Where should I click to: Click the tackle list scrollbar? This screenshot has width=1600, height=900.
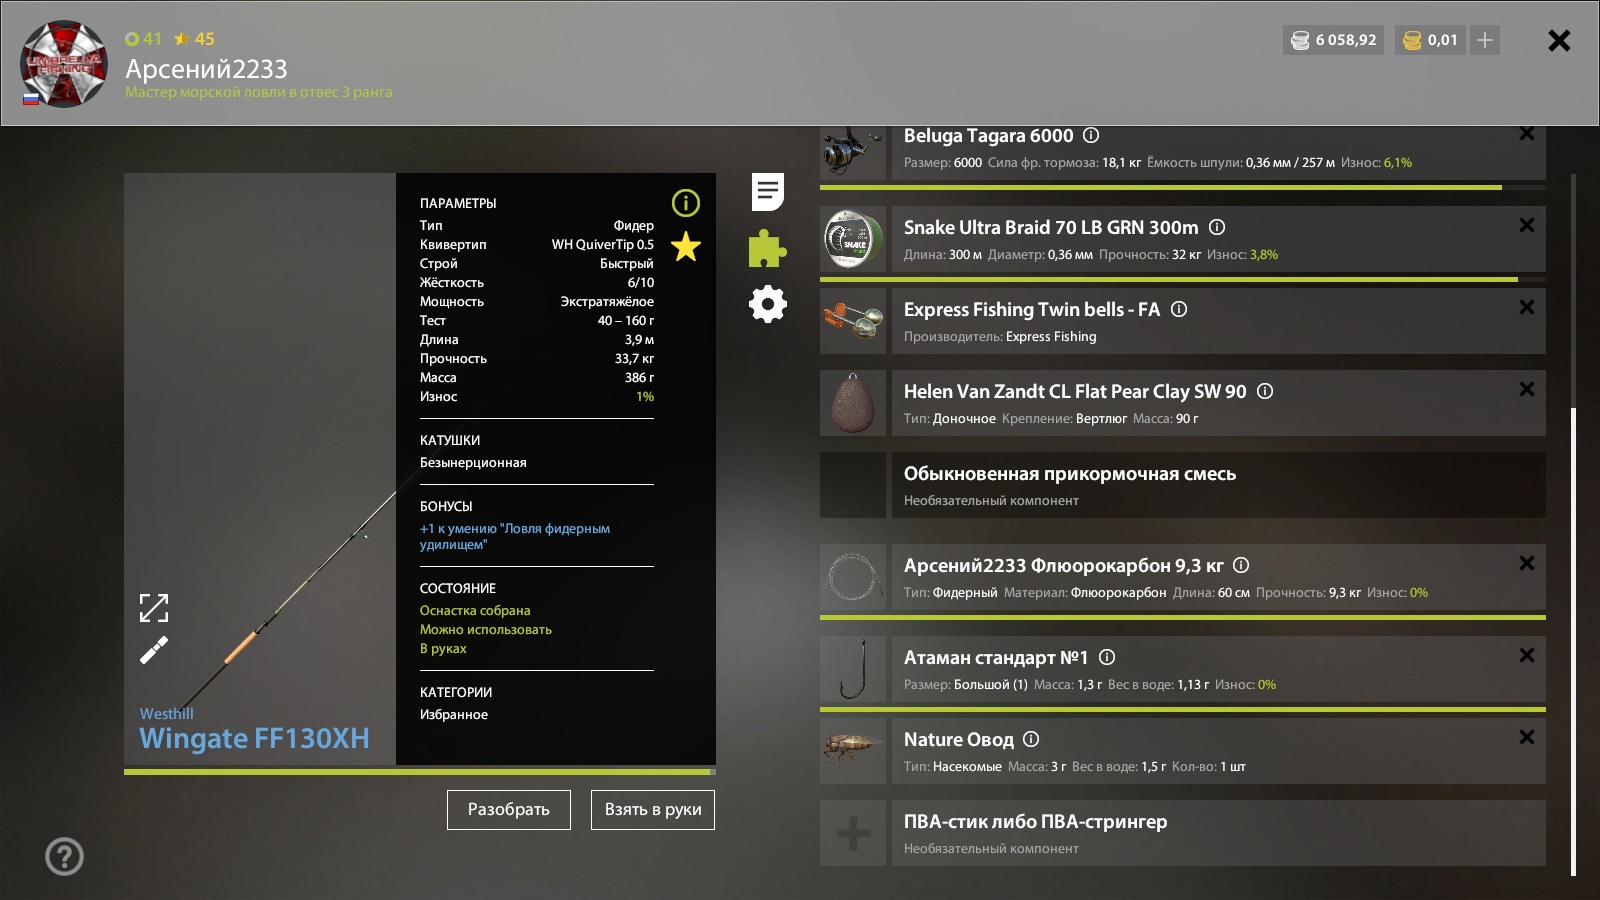point(1573,642)
